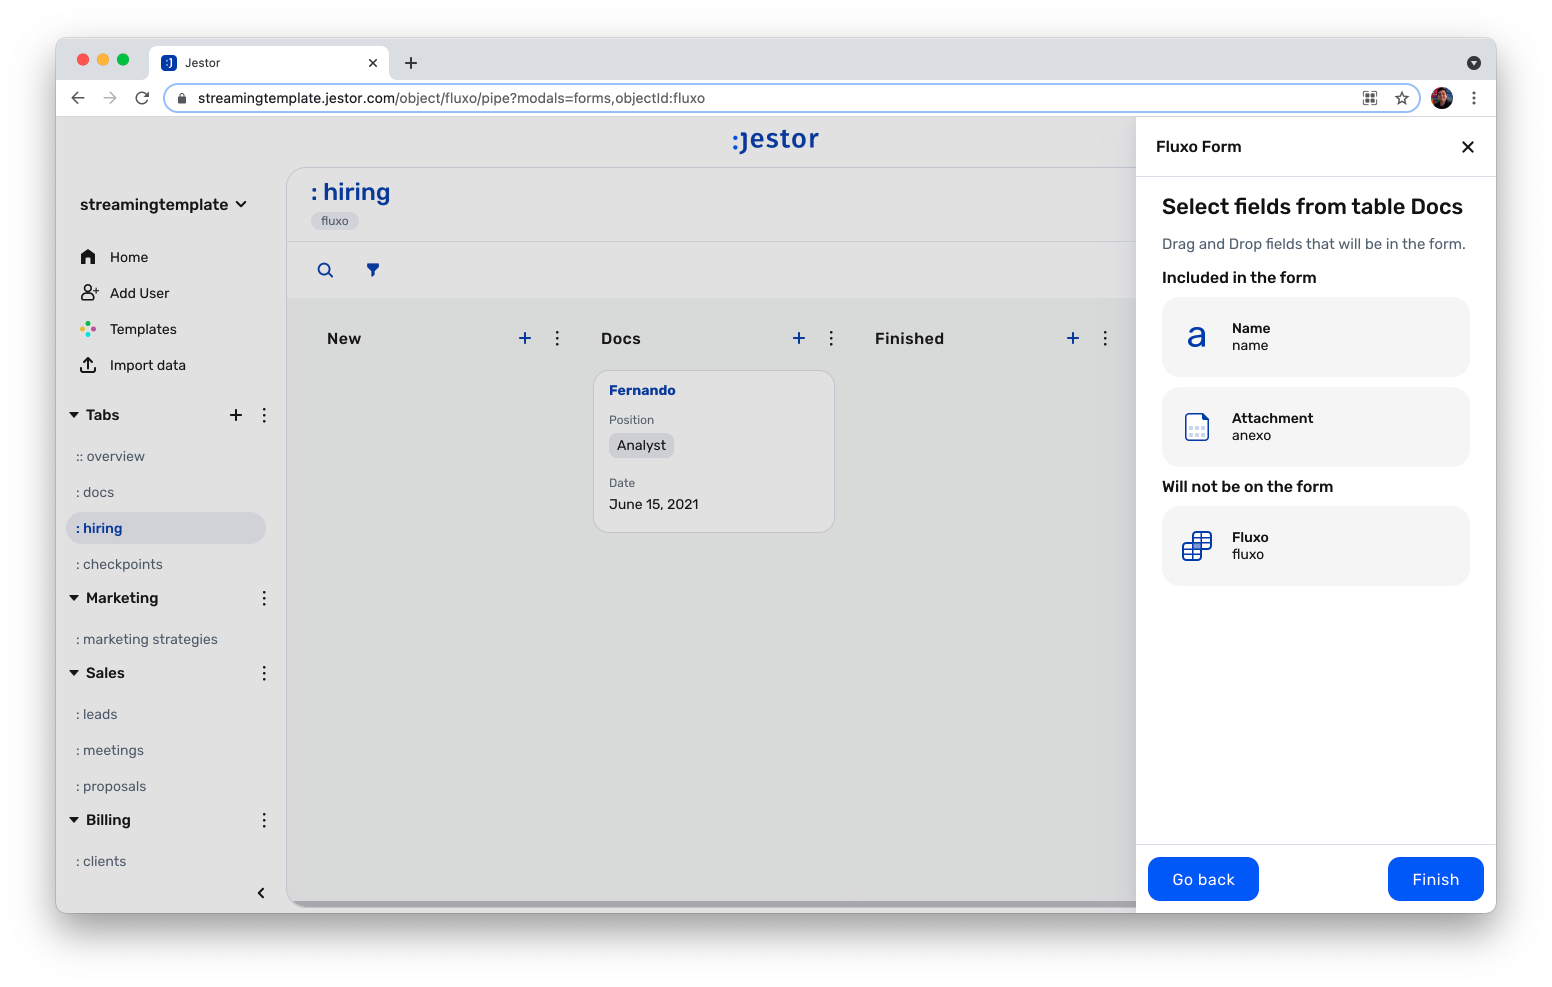Screen dimensions: 1552x987
Task: Click the Name field text icon
Action: [1196, 337]
